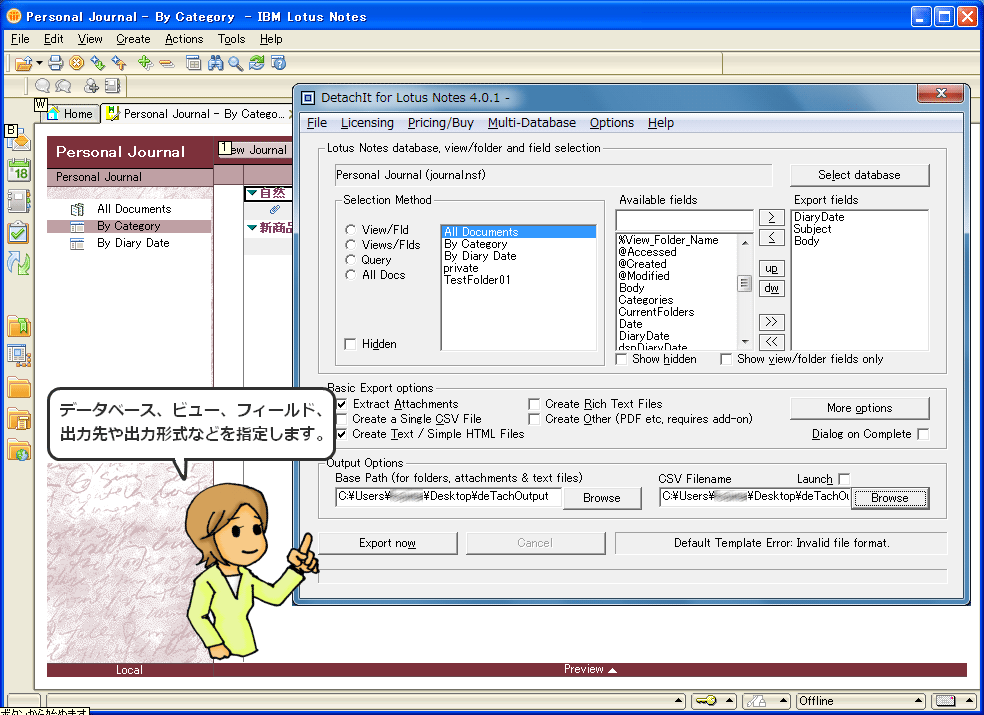Open the To Do checklist bookmark icon
The width and height of the screenshot is (984, 715).
pos(19,232)
